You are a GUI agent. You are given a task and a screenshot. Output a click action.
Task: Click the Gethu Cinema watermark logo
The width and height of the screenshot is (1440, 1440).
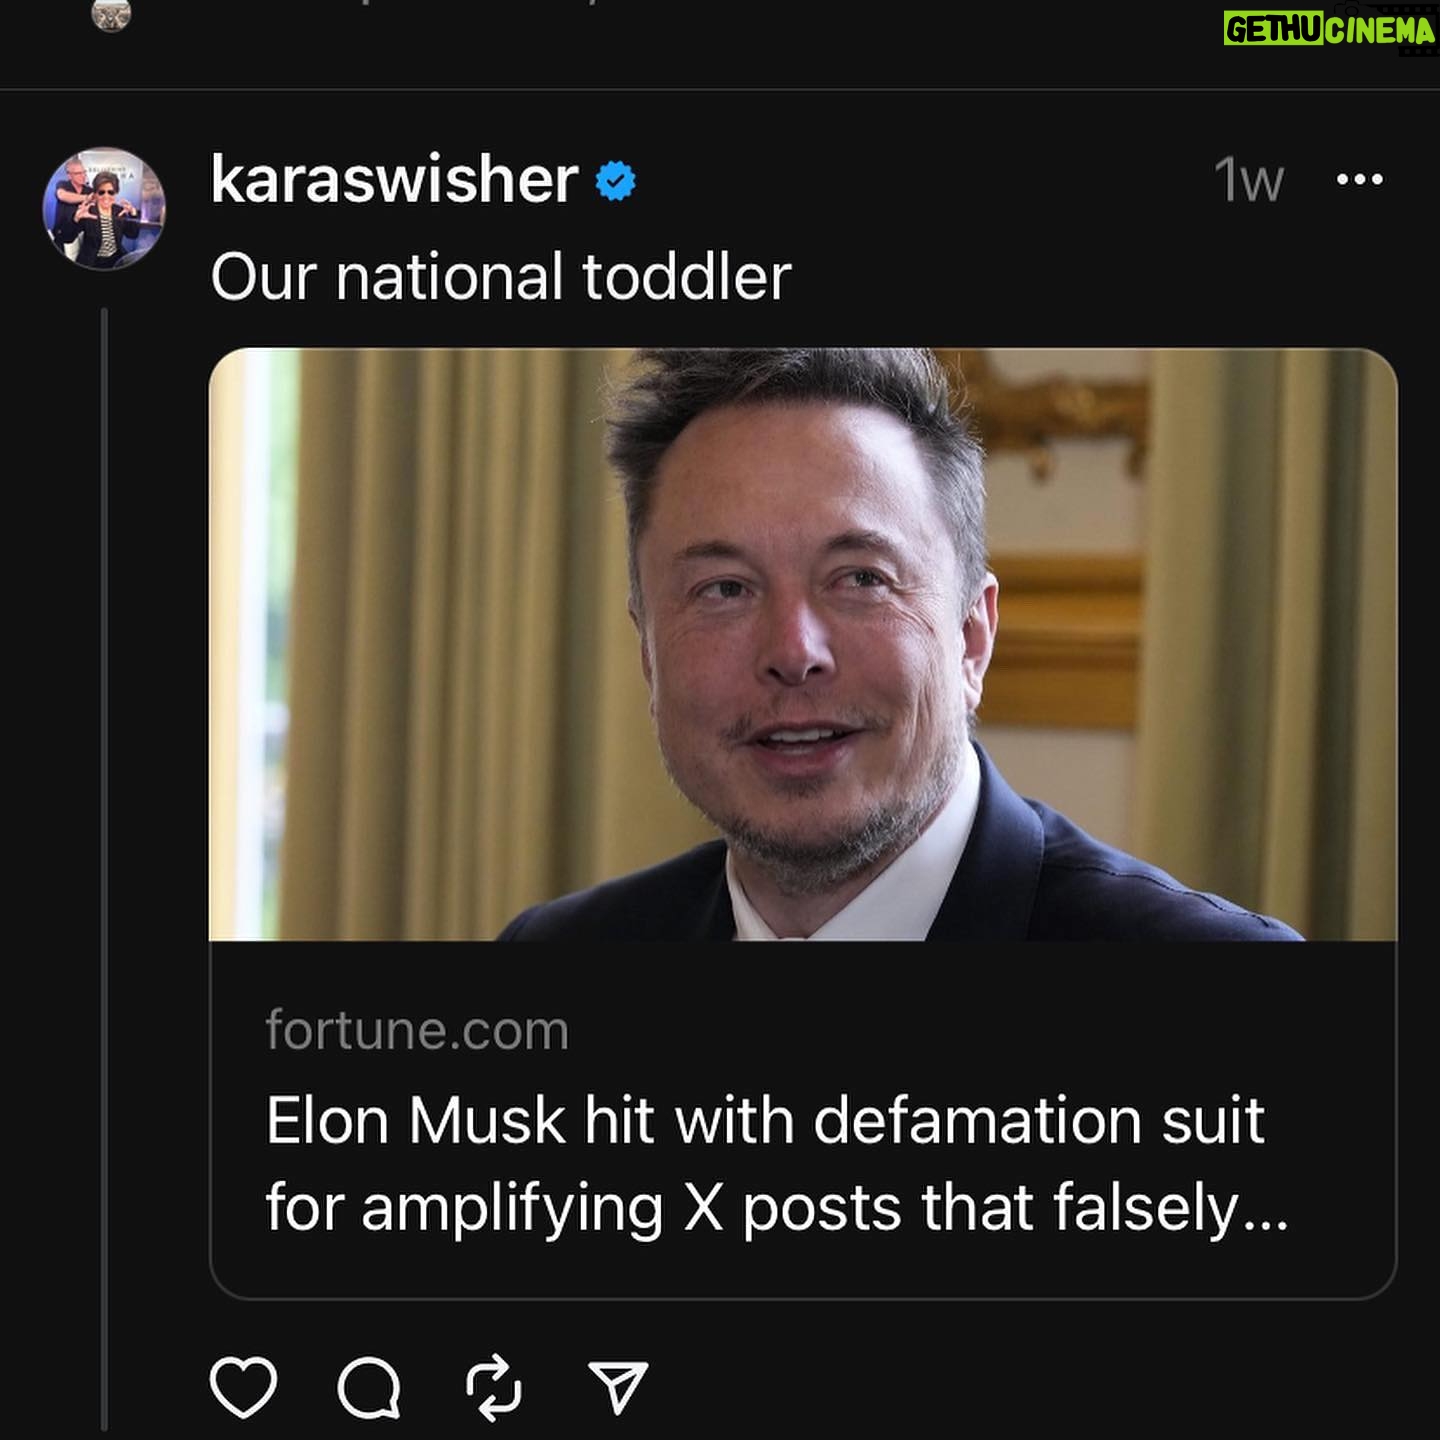tap(1329, 29)
